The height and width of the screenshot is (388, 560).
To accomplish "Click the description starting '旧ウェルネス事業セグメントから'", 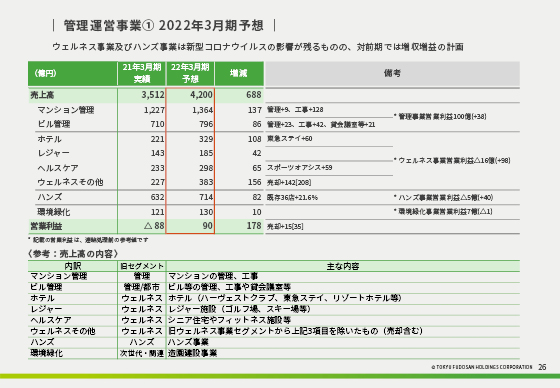I will coord(295,331).
